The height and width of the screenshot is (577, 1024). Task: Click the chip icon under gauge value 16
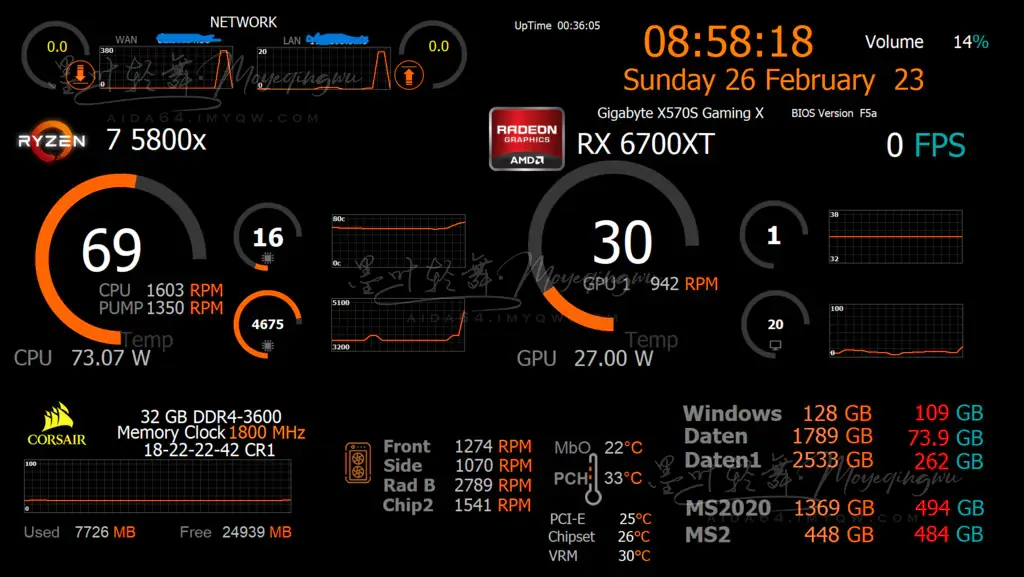266,260
